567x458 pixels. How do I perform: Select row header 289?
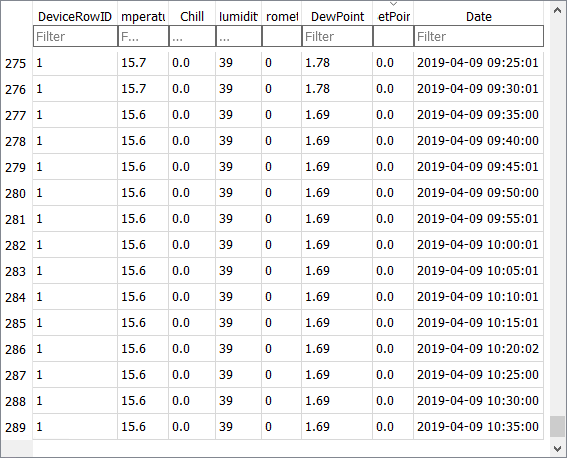16,427
